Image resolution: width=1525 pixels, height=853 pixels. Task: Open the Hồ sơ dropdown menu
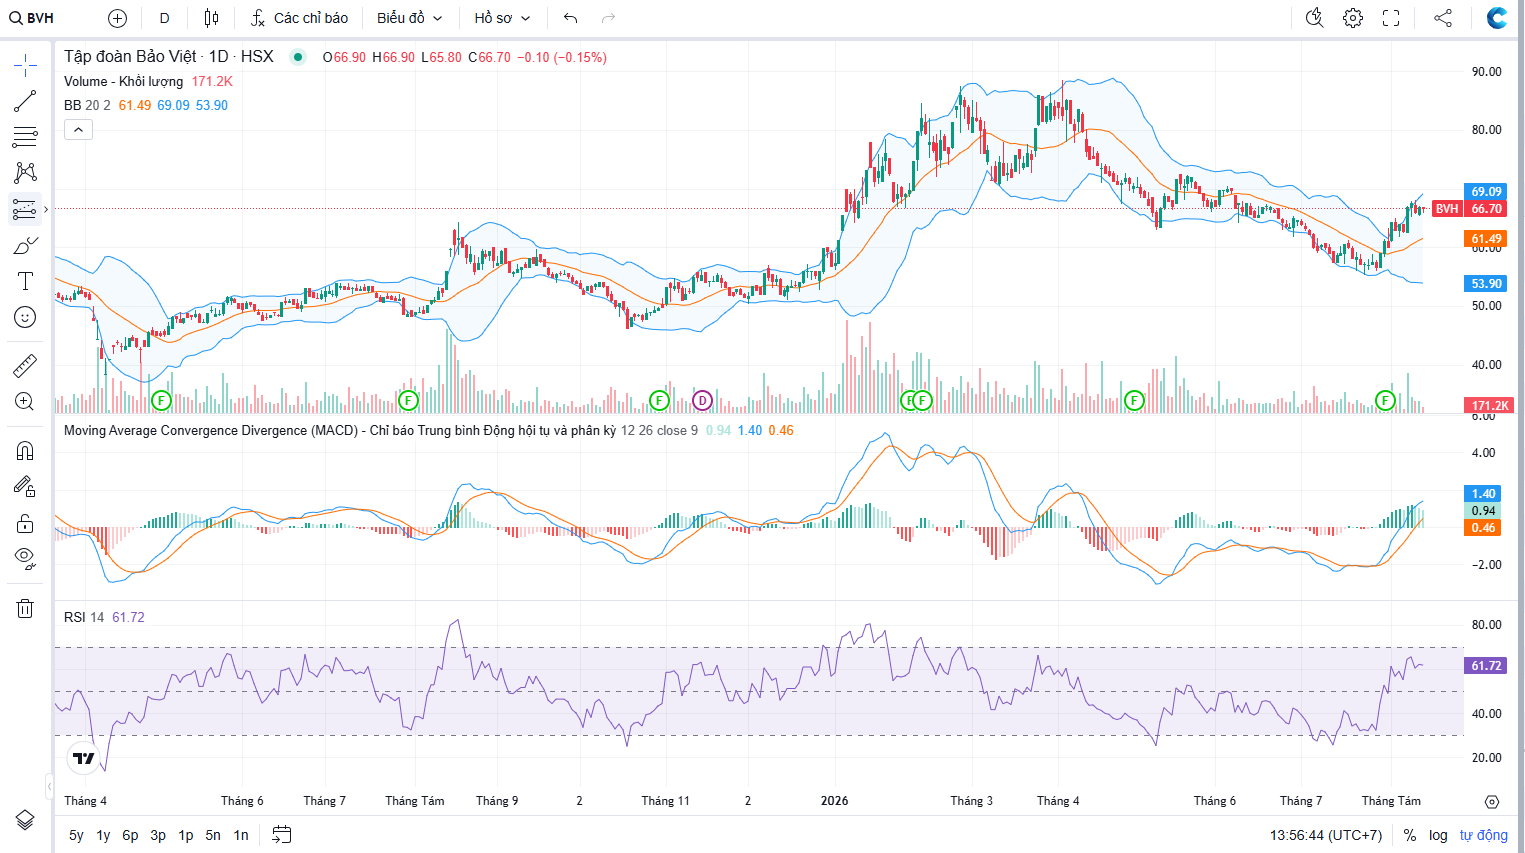click(x=502, y=18)
